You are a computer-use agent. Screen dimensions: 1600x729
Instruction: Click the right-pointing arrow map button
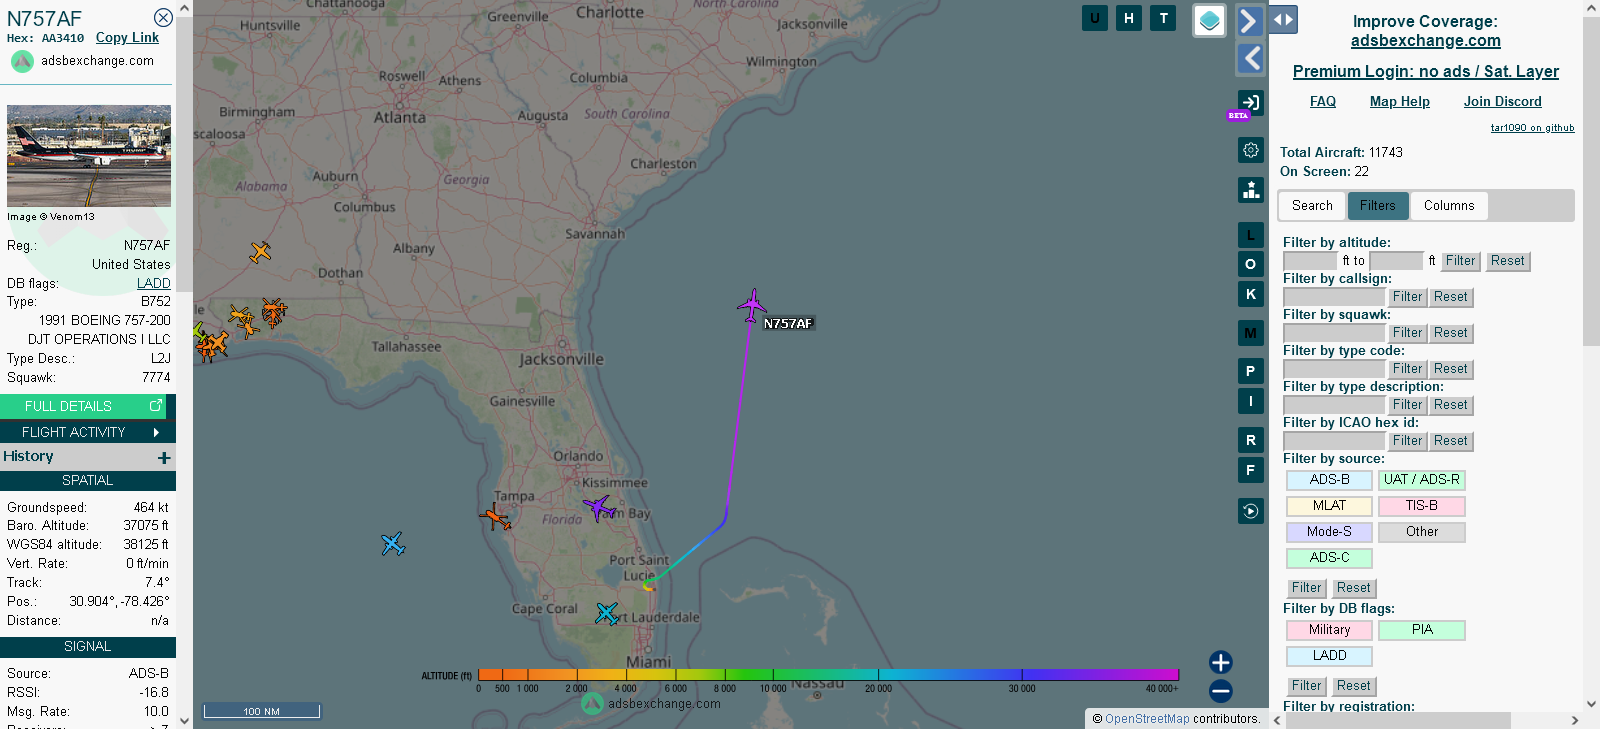[x=1250, y=20]
